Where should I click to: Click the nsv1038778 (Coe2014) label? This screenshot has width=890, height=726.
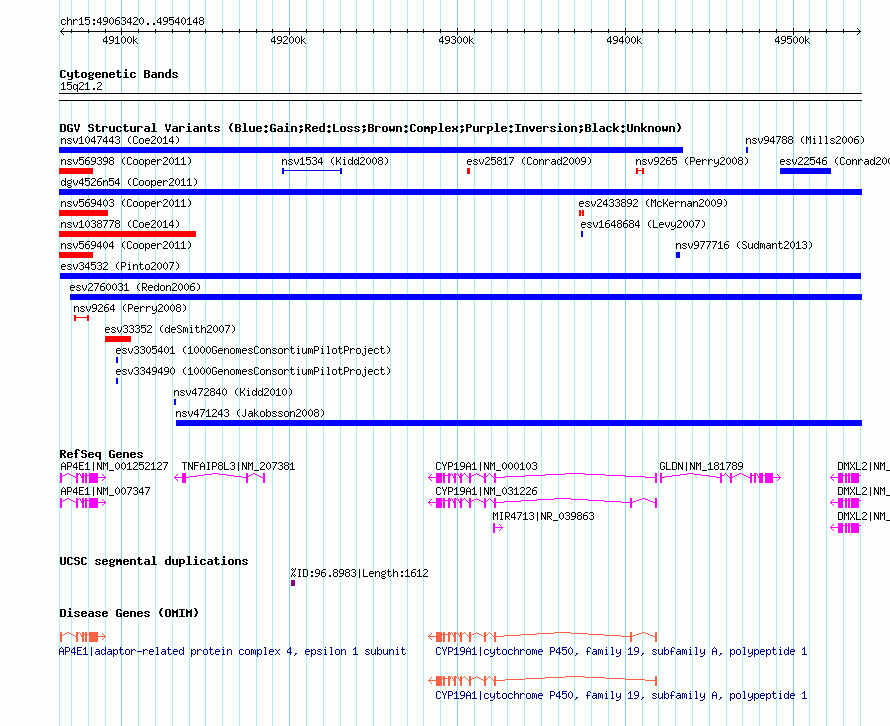tap(120, 224)
